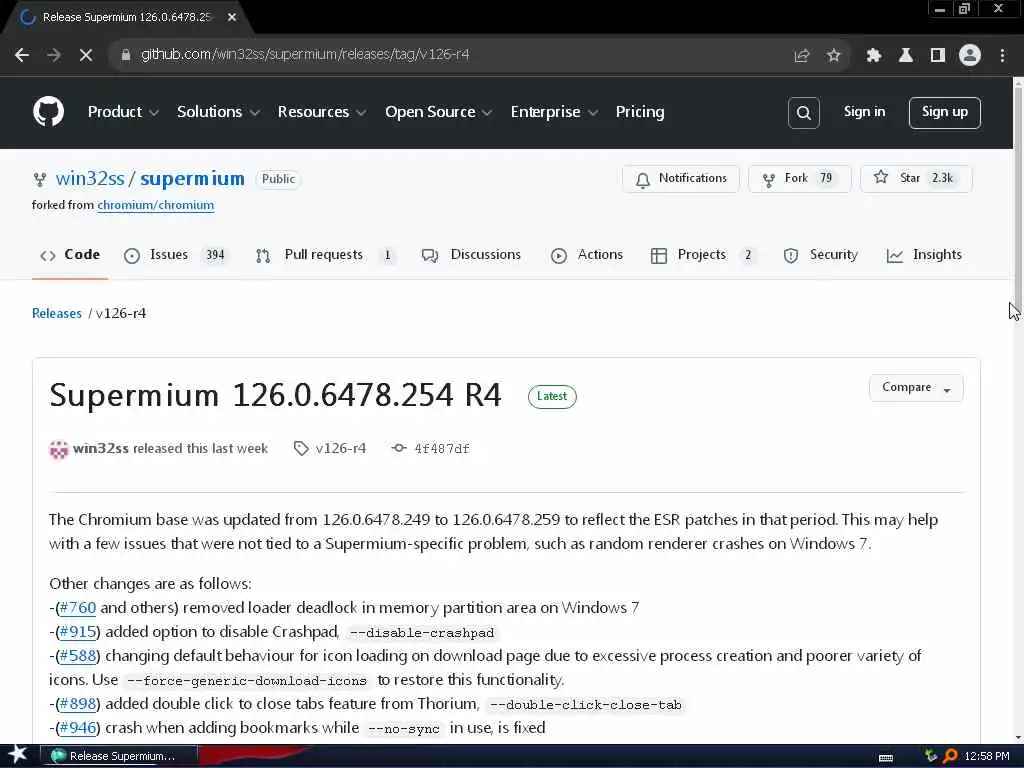The image size is (1024, 768).
Task: Fork the repository with Fork button
Action: (799, 178)
